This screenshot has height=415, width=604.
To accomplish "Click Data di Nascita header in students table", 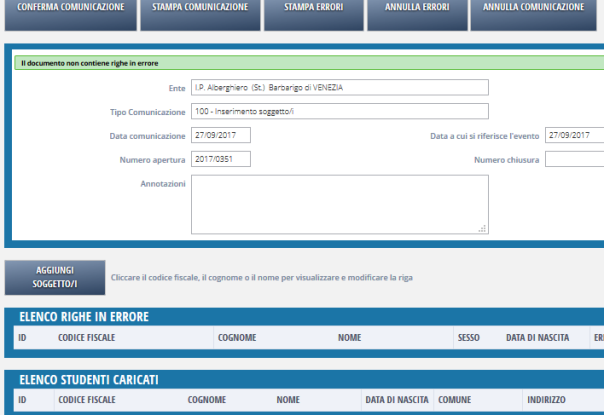I will 395,400.
